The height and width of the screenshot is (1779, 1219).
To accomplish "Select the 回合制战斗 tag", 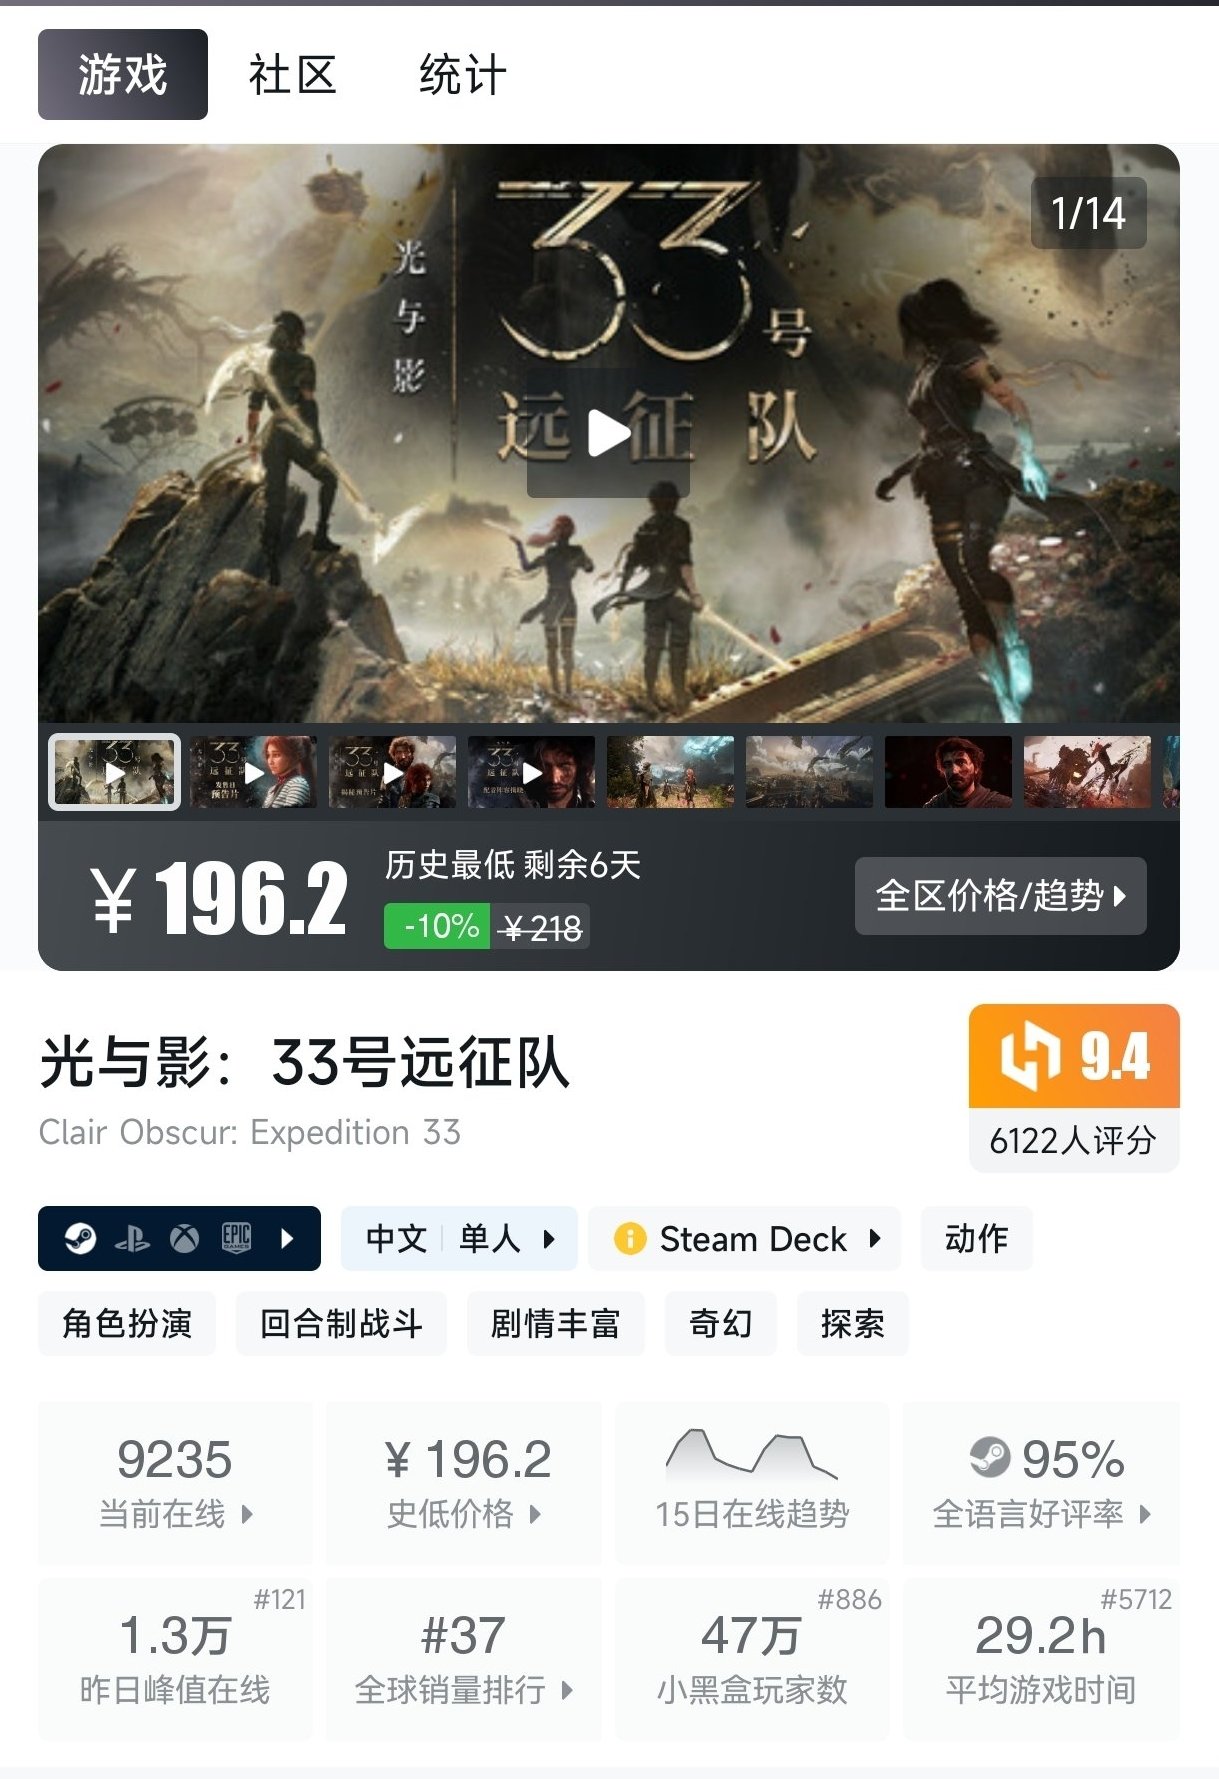I will (341, 1324).
